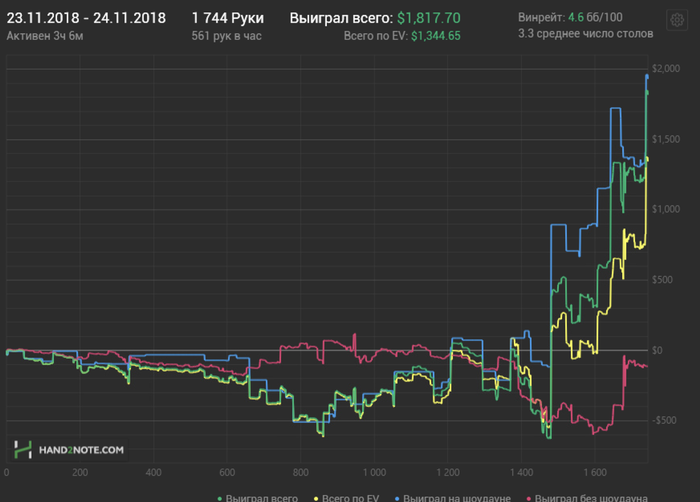700x502 pixels.
Task: Click the $2,000 y-axis label
Action: pos(666,68)
